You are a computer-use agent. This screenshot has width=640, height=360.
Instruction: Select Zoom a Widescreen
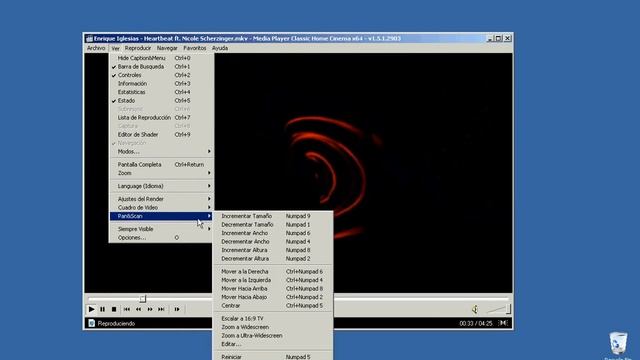coord(273,327)
